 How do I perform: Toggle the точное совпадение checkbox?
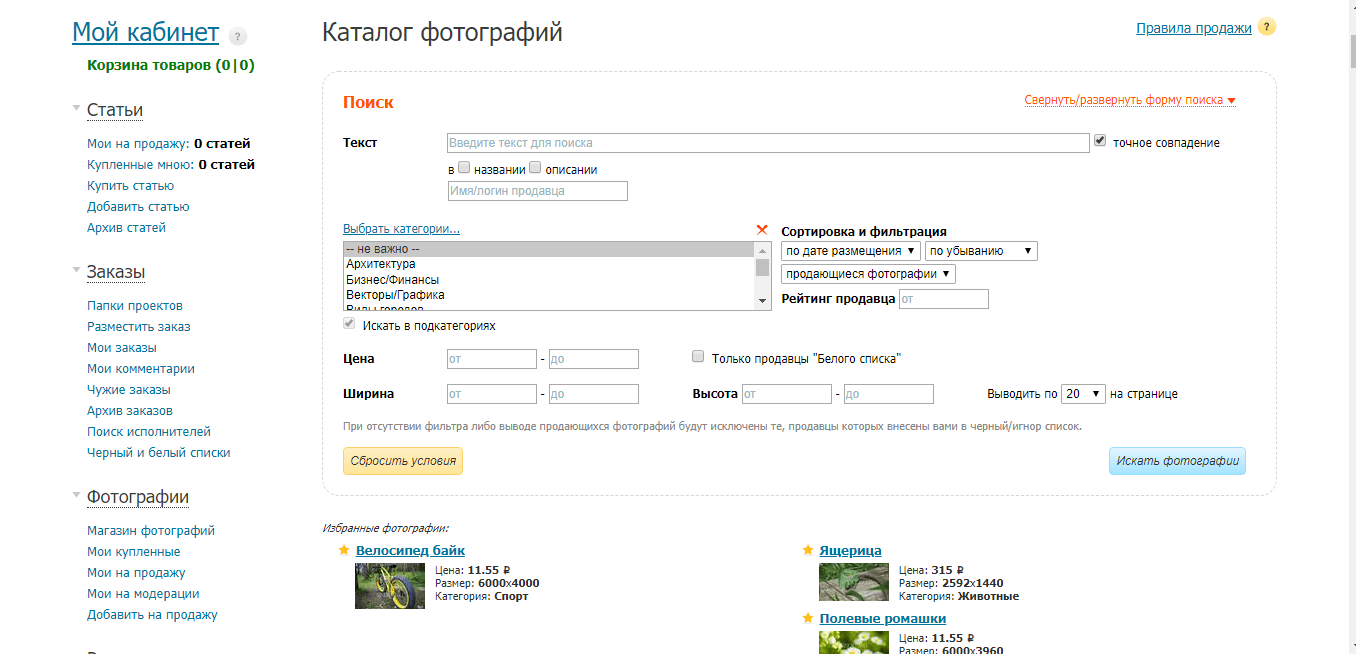tap(1101, 141)
